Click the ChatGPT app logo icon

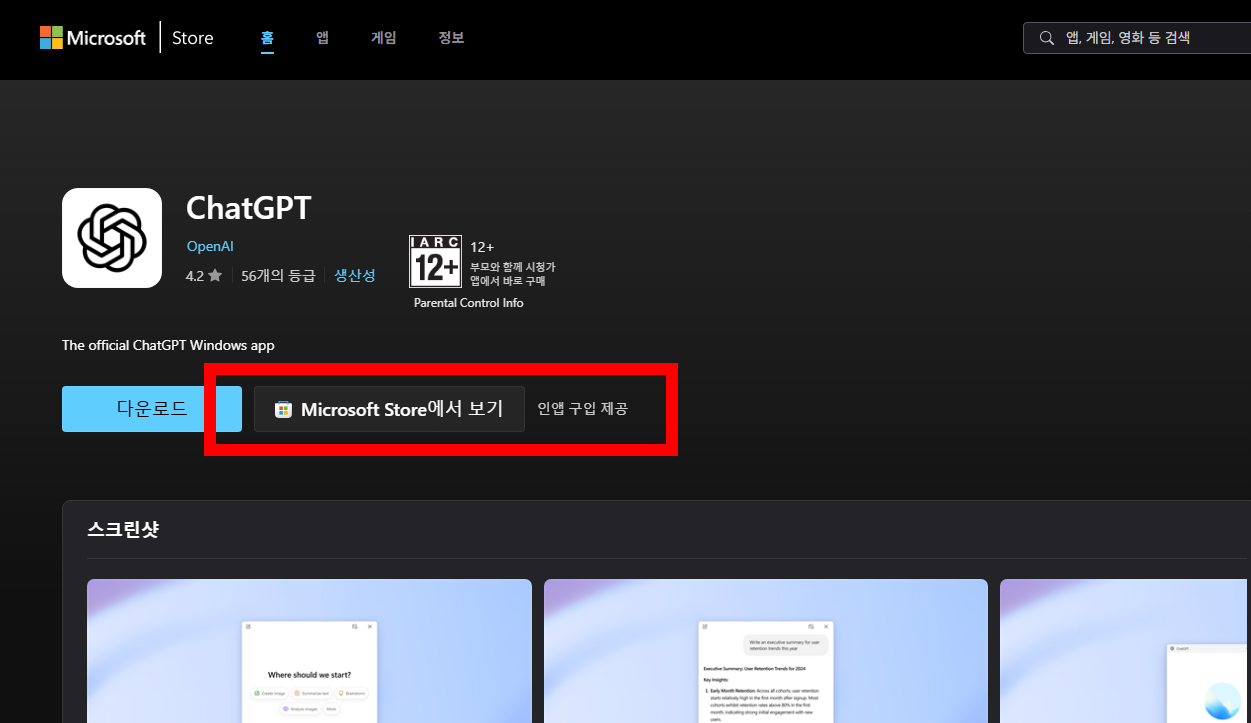(112, 238)
